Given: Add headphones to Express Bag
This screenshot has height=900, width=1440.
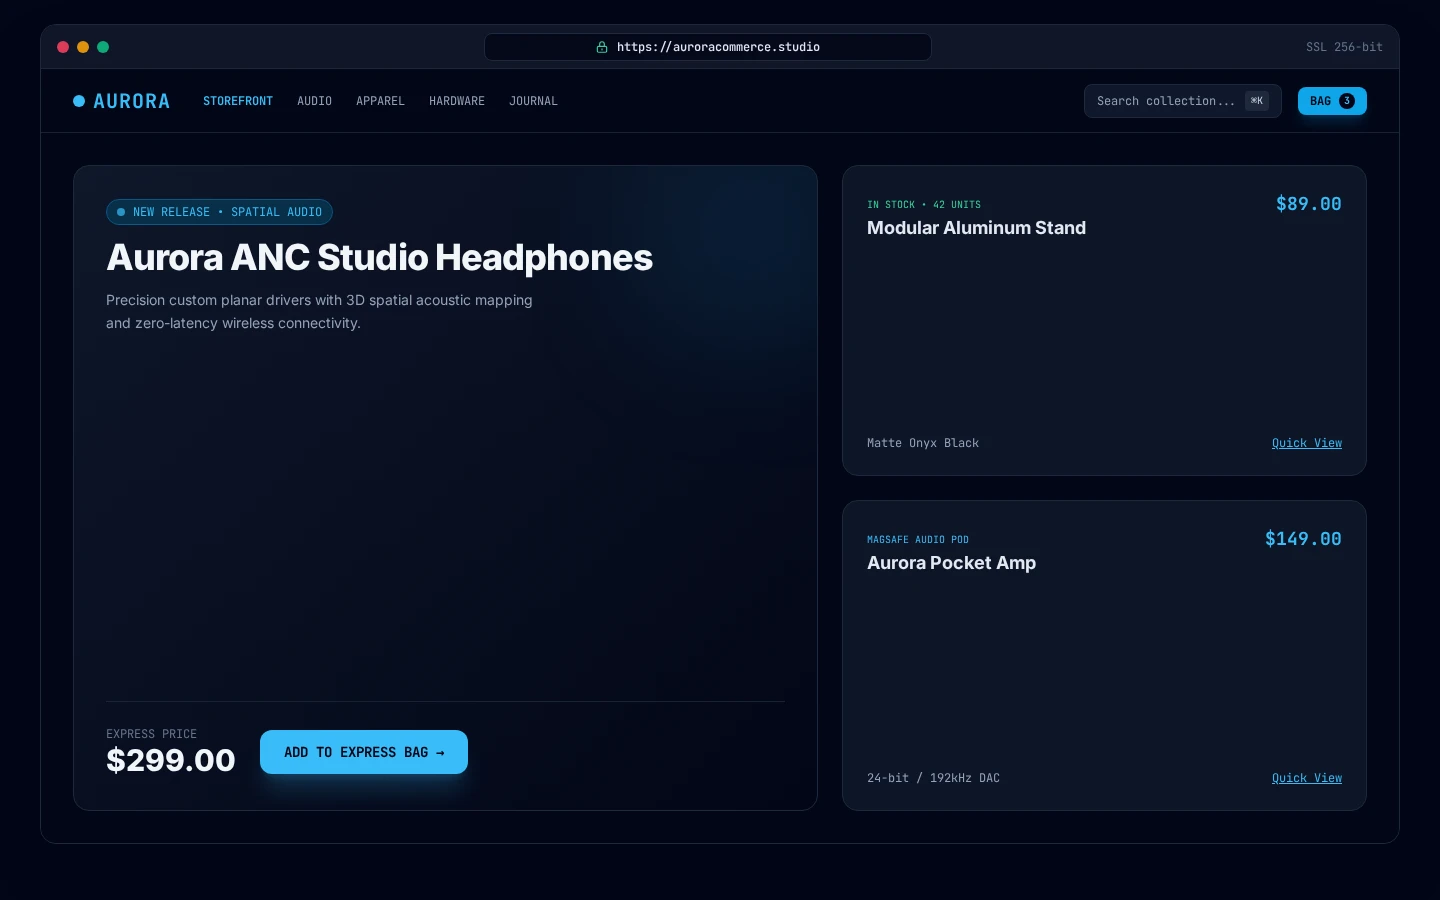Looking at the screenshot, I should tap(364, 752).
